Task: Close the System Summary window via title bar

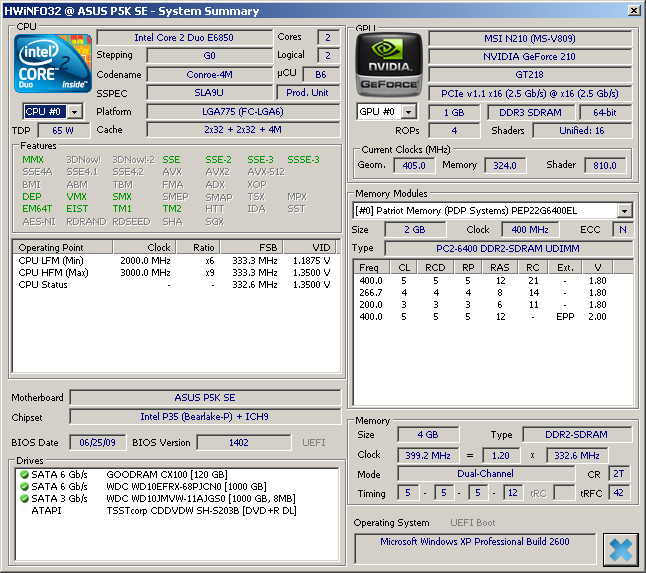Action: 634,10
